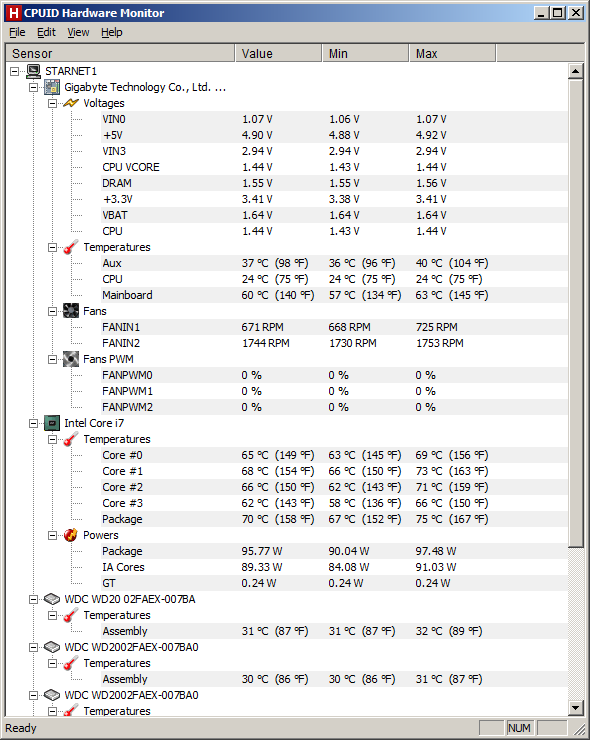Click the Fans PWM fan icon
This screenshot has height=740, width=590.
pos(71,359)
